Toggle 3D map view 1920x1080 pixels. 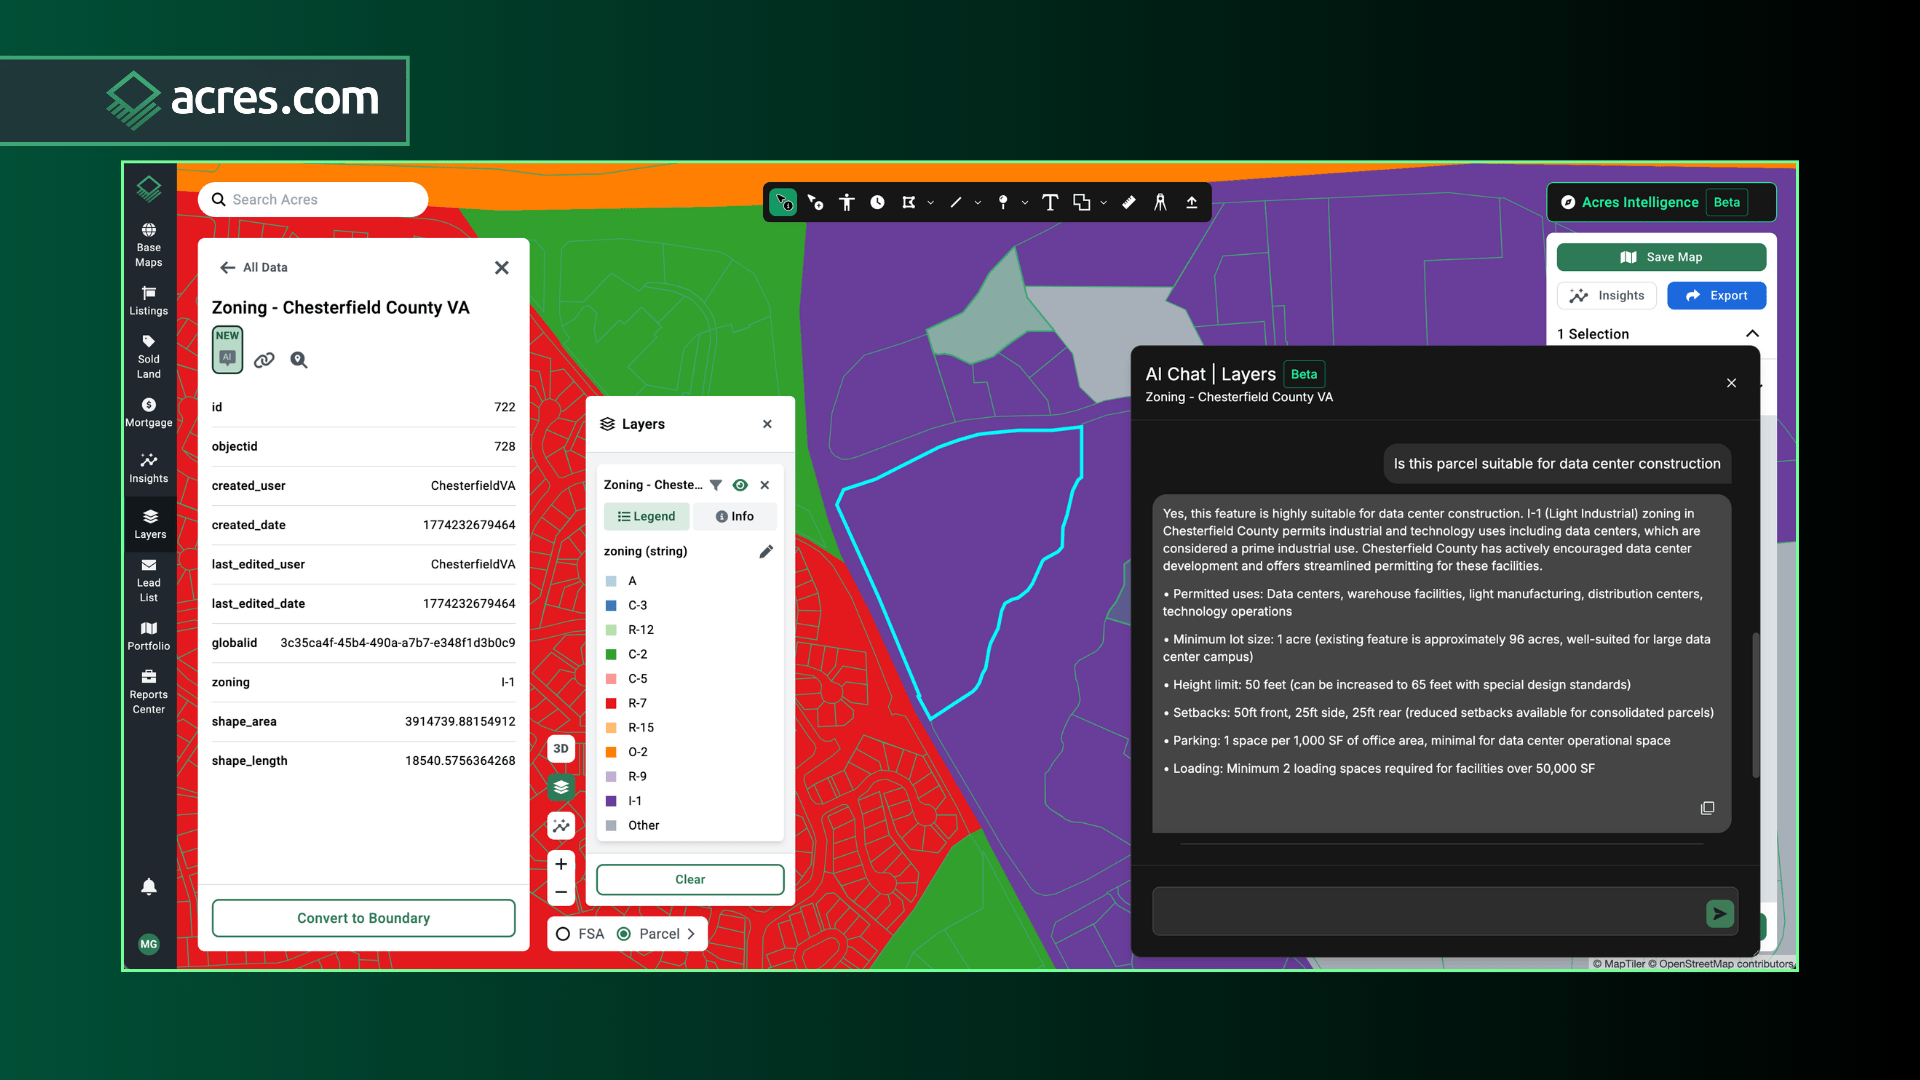point(561,748)
